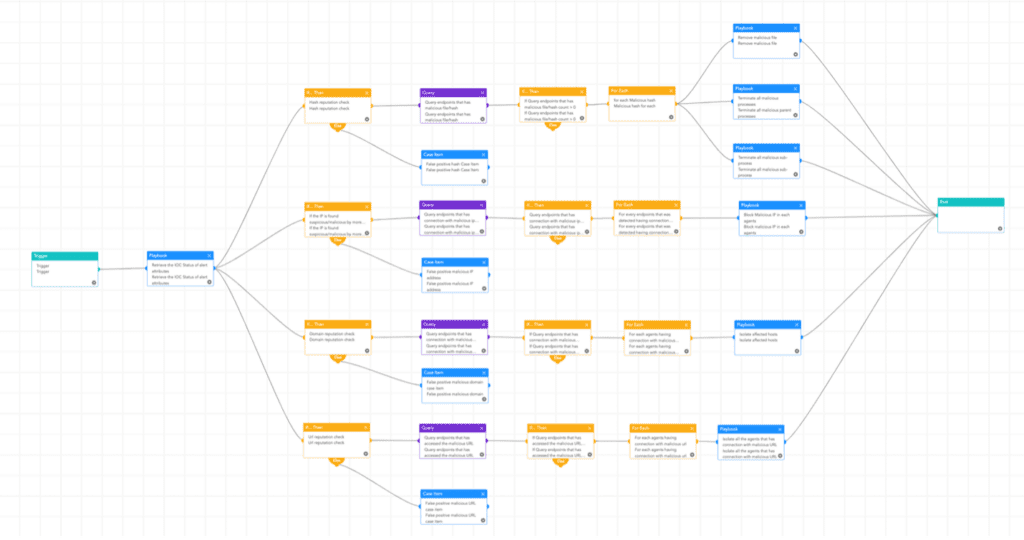Screen dimensions: 1024x540
Task: Click round icon on 'Domain reputation check' node
Action: point(366,351)
